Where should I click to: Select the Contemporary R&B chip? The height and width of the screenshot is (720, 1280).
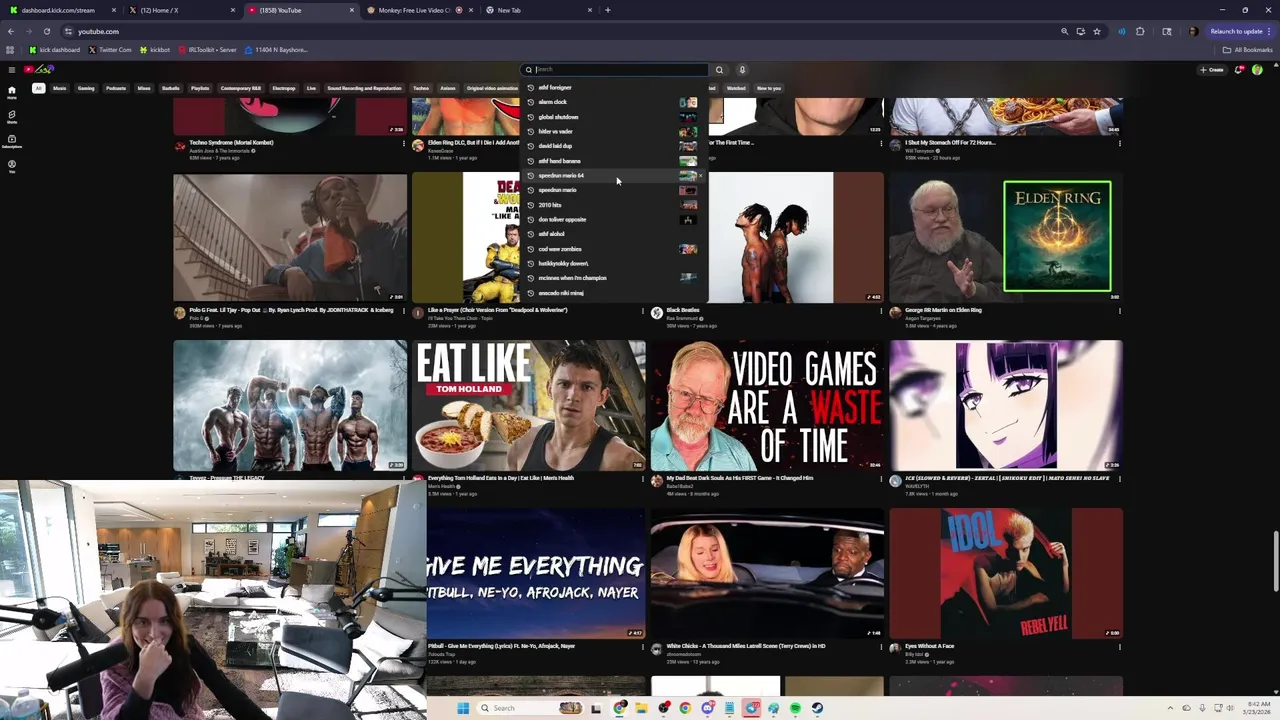[240, 88]
